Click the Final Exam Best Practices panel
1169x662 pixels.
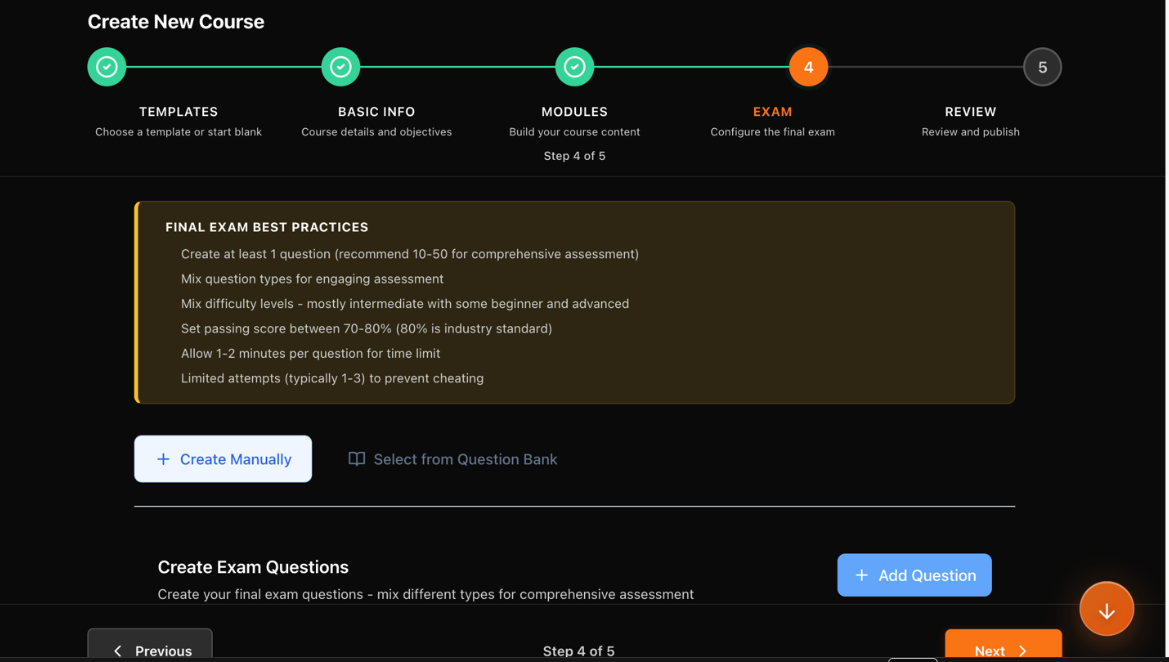pyautogui.click(x=575, y=302)
